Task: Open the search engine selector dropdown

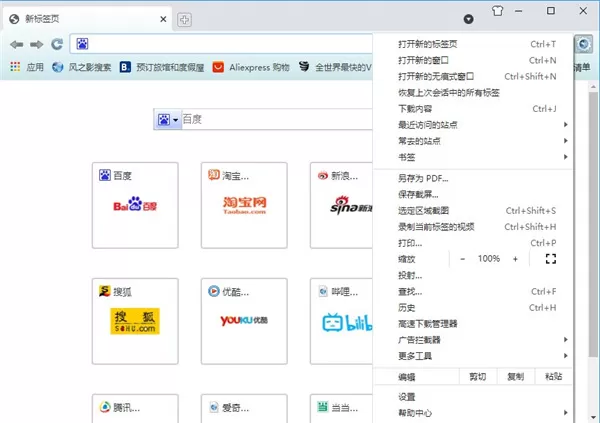Action: click(168, 119)
